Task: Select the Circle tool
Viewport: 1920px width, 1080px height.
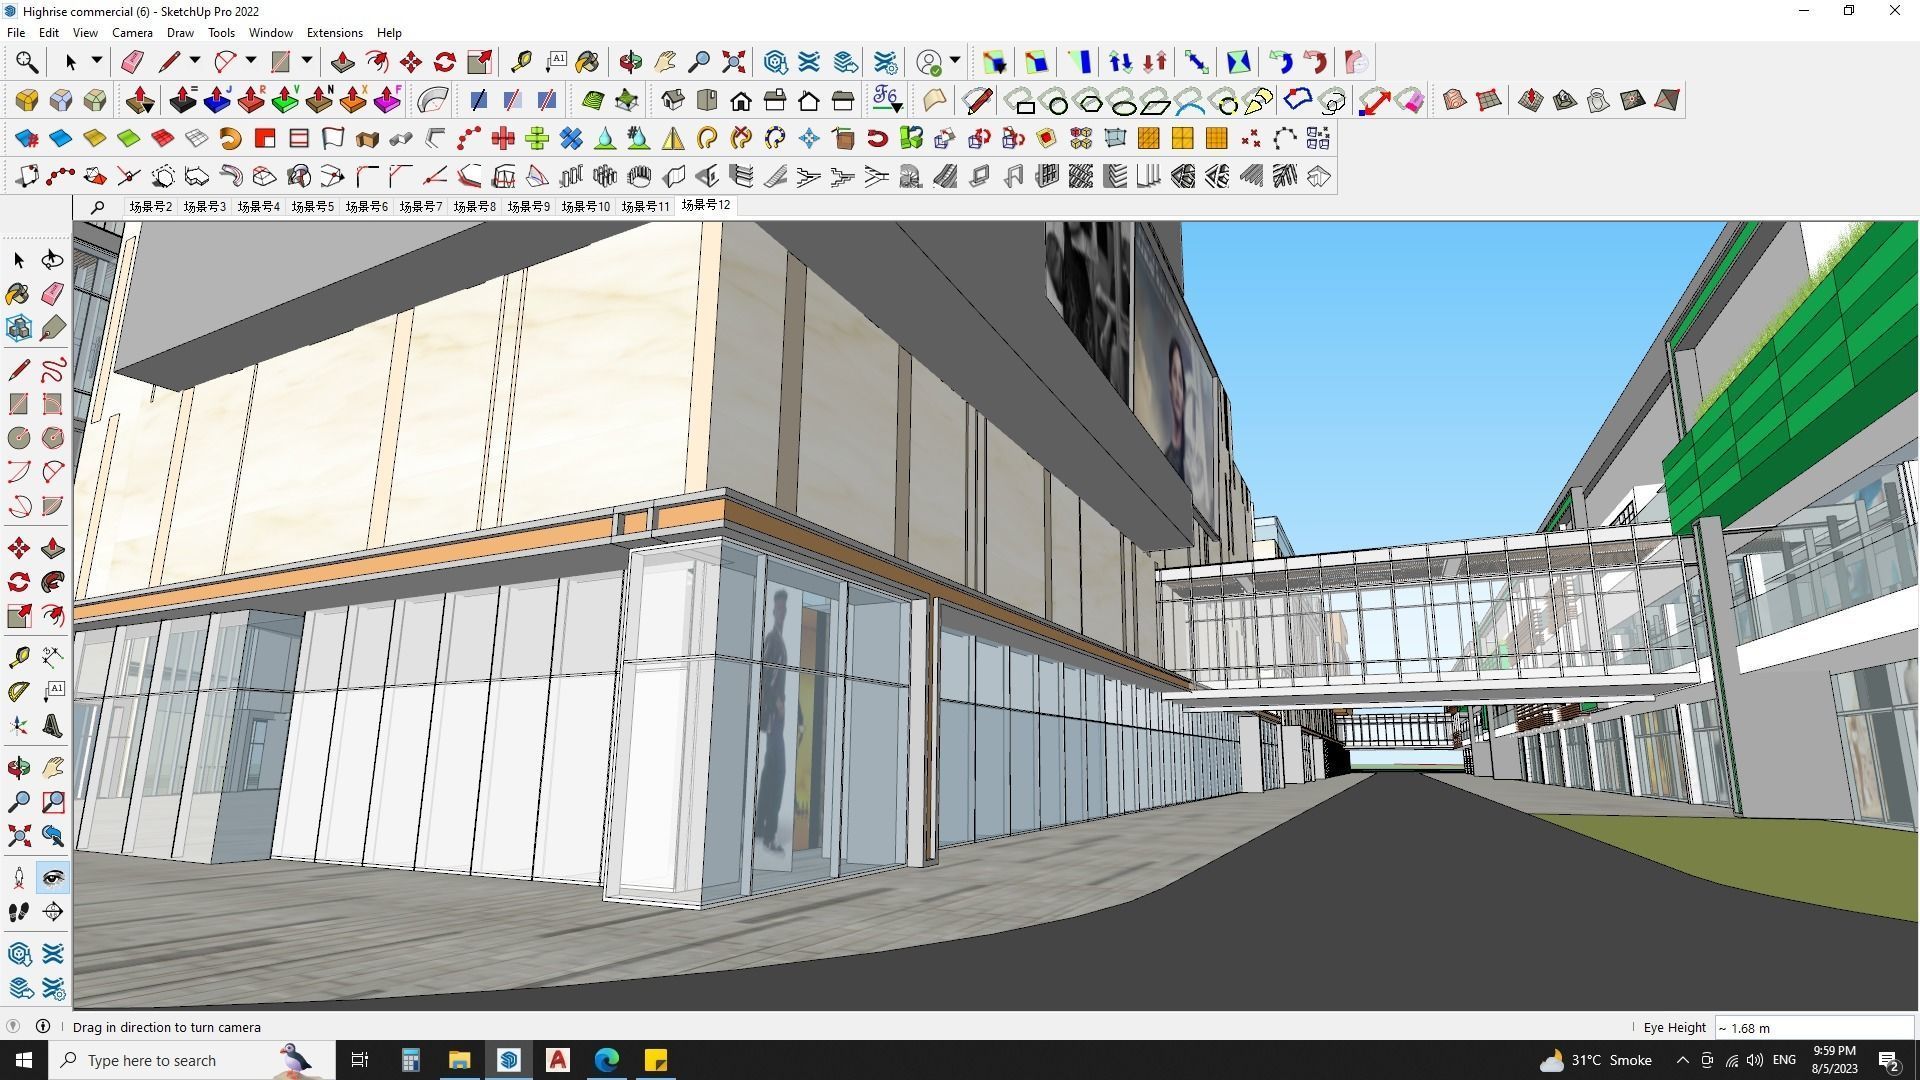Action: pos(19,438)
